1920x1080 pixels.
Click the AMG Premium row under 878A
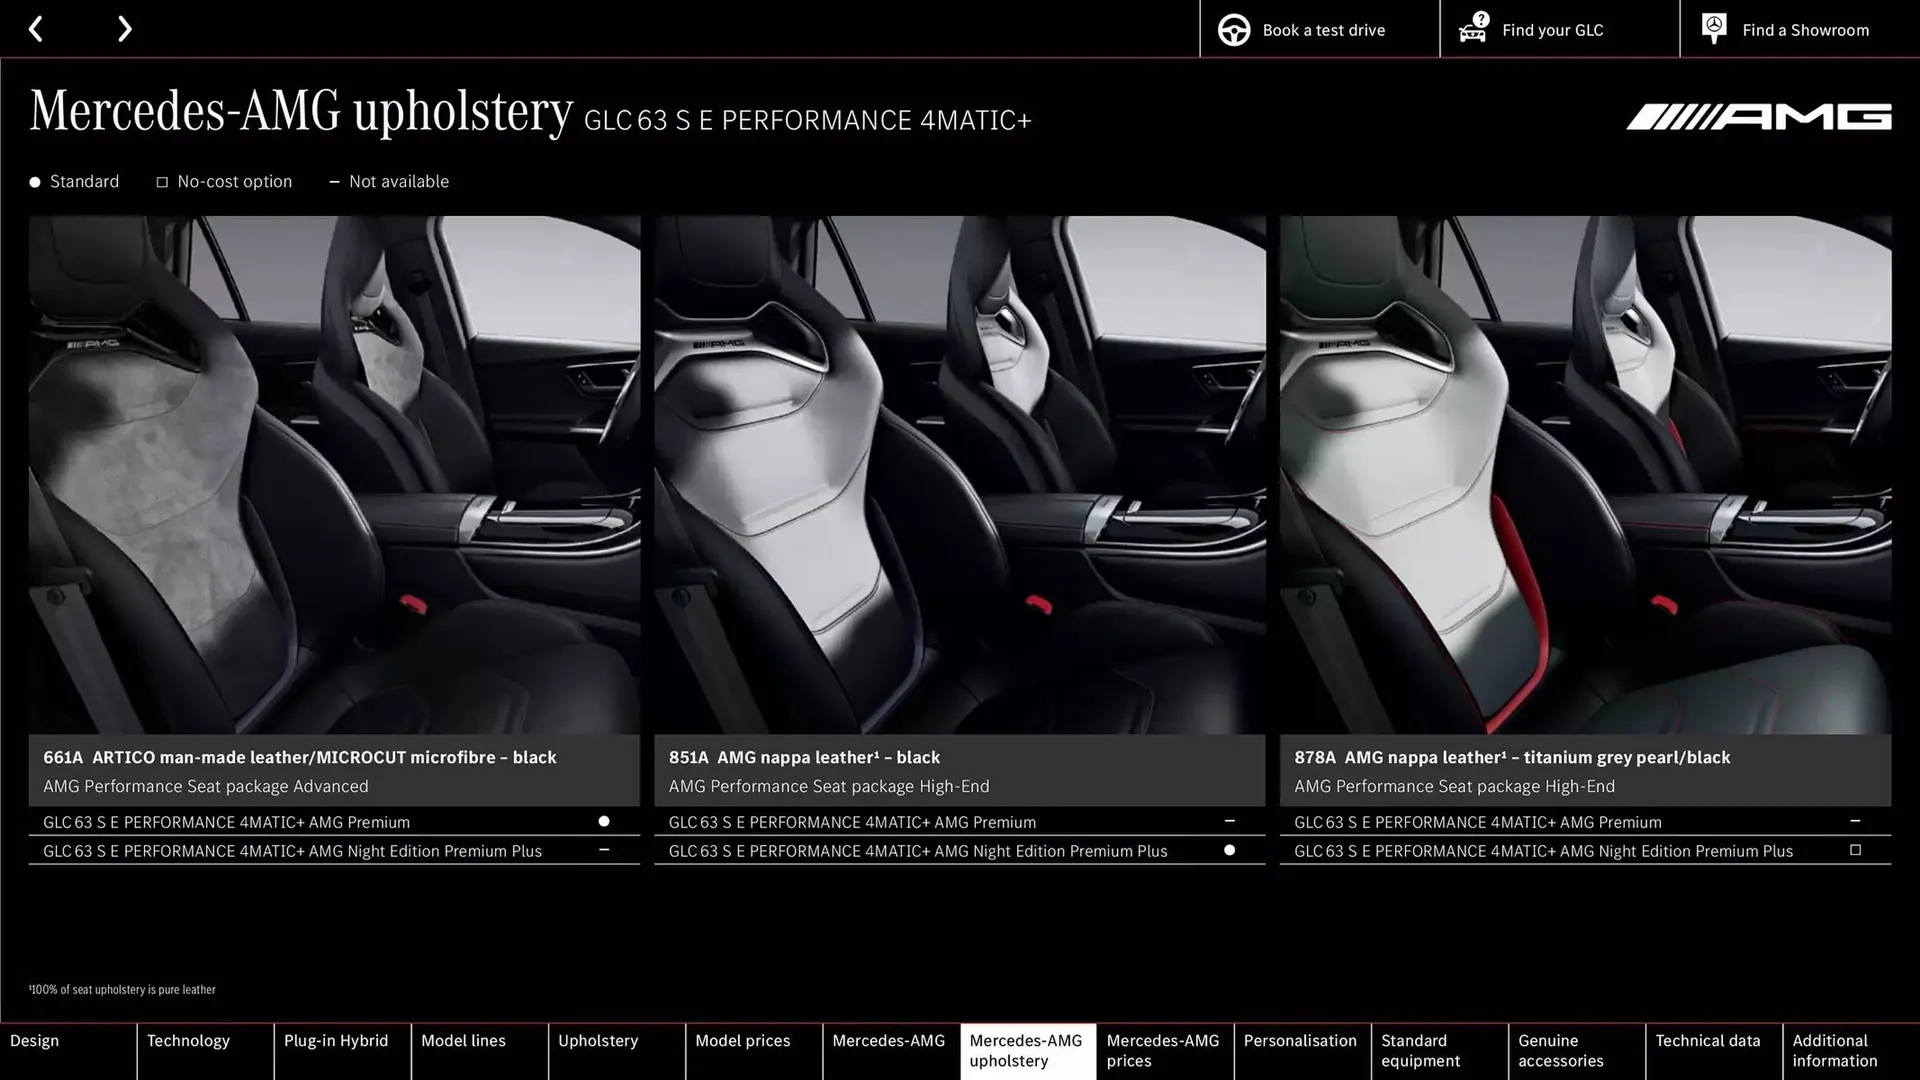point(1585,821)
